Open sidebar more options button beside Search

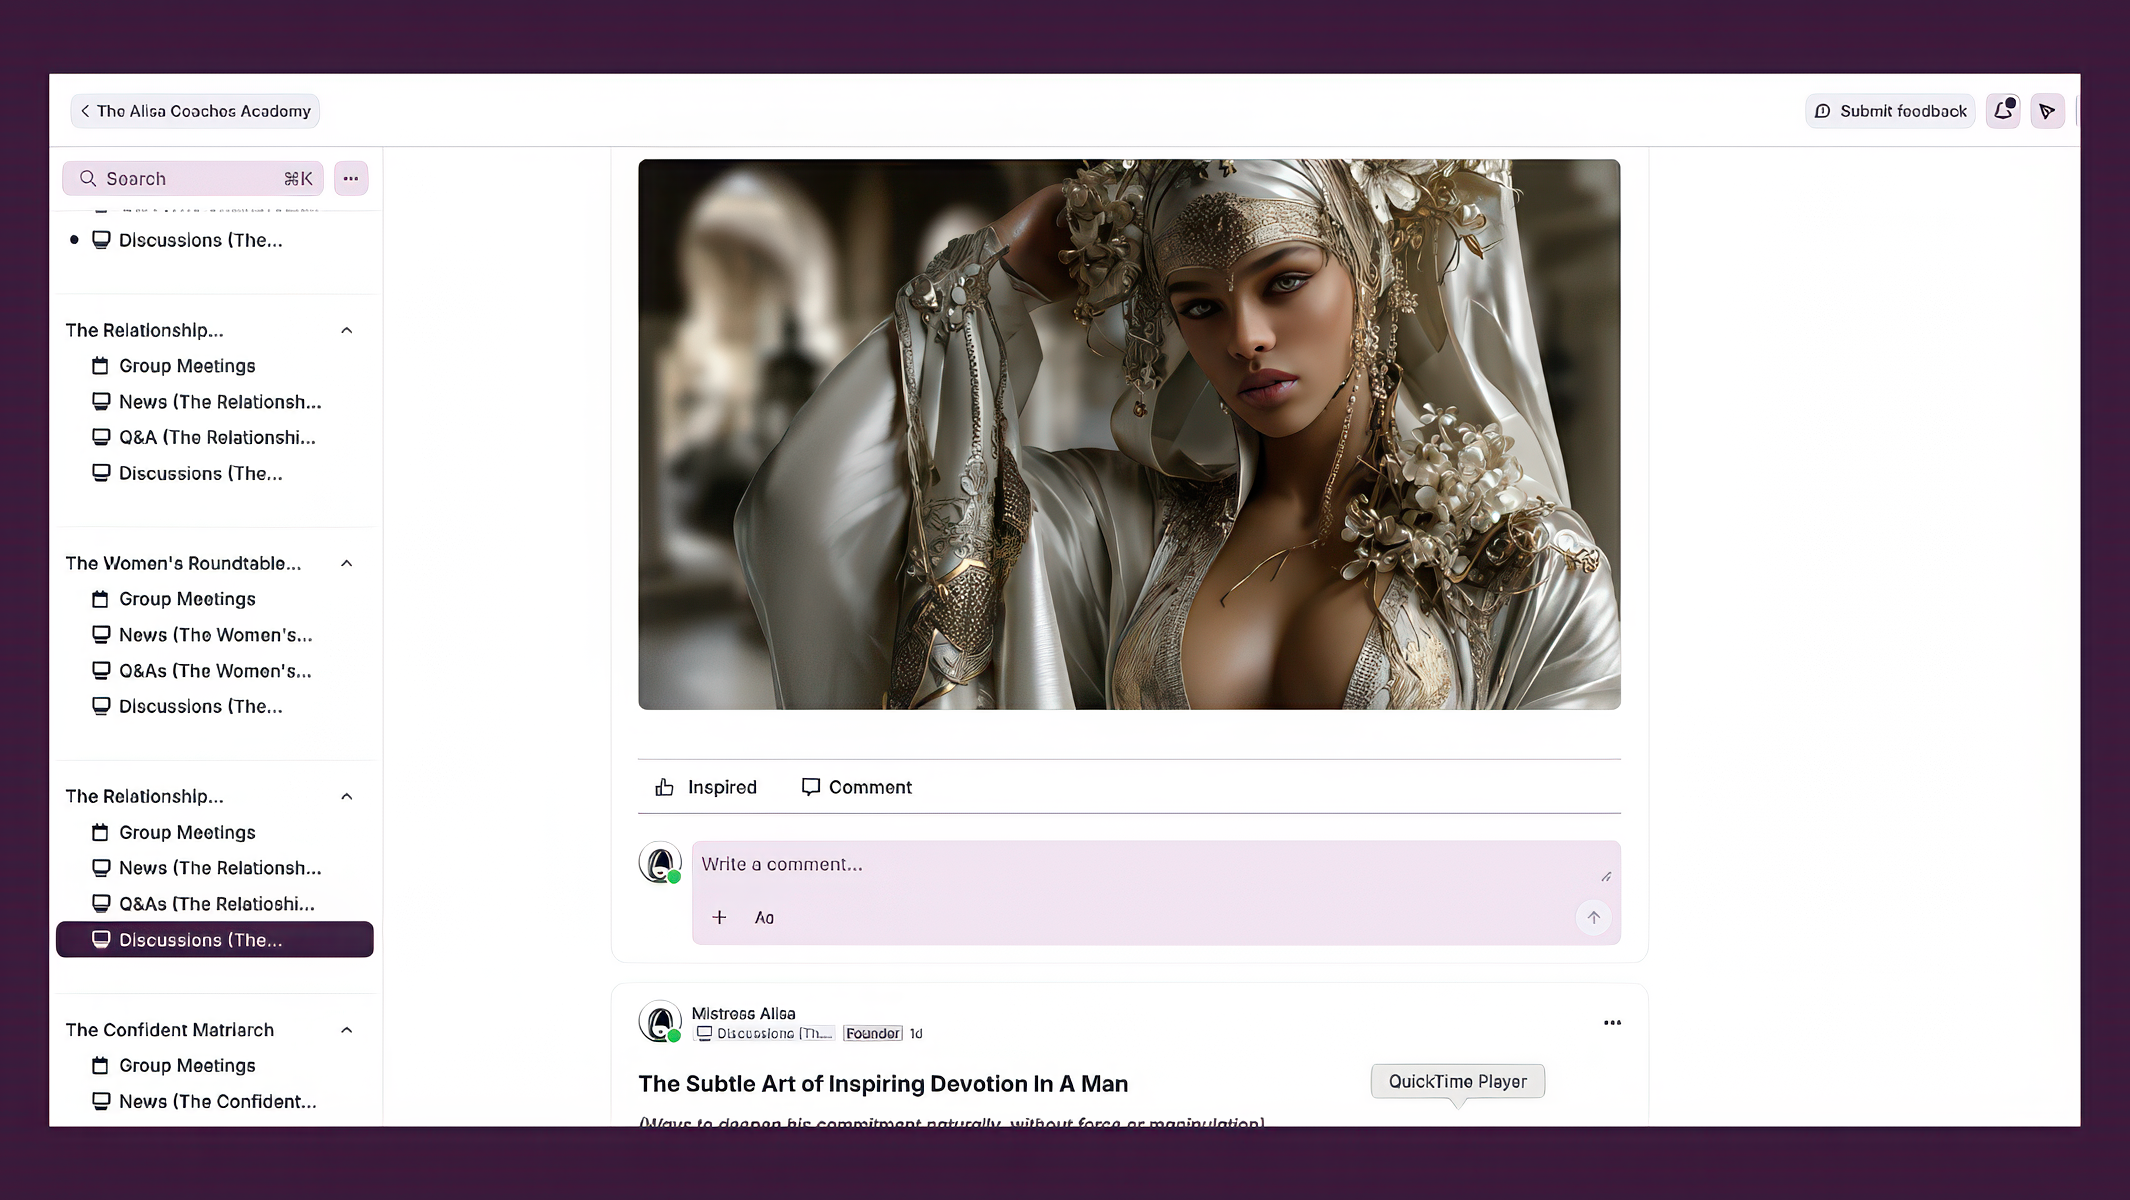tap(351, 178)
